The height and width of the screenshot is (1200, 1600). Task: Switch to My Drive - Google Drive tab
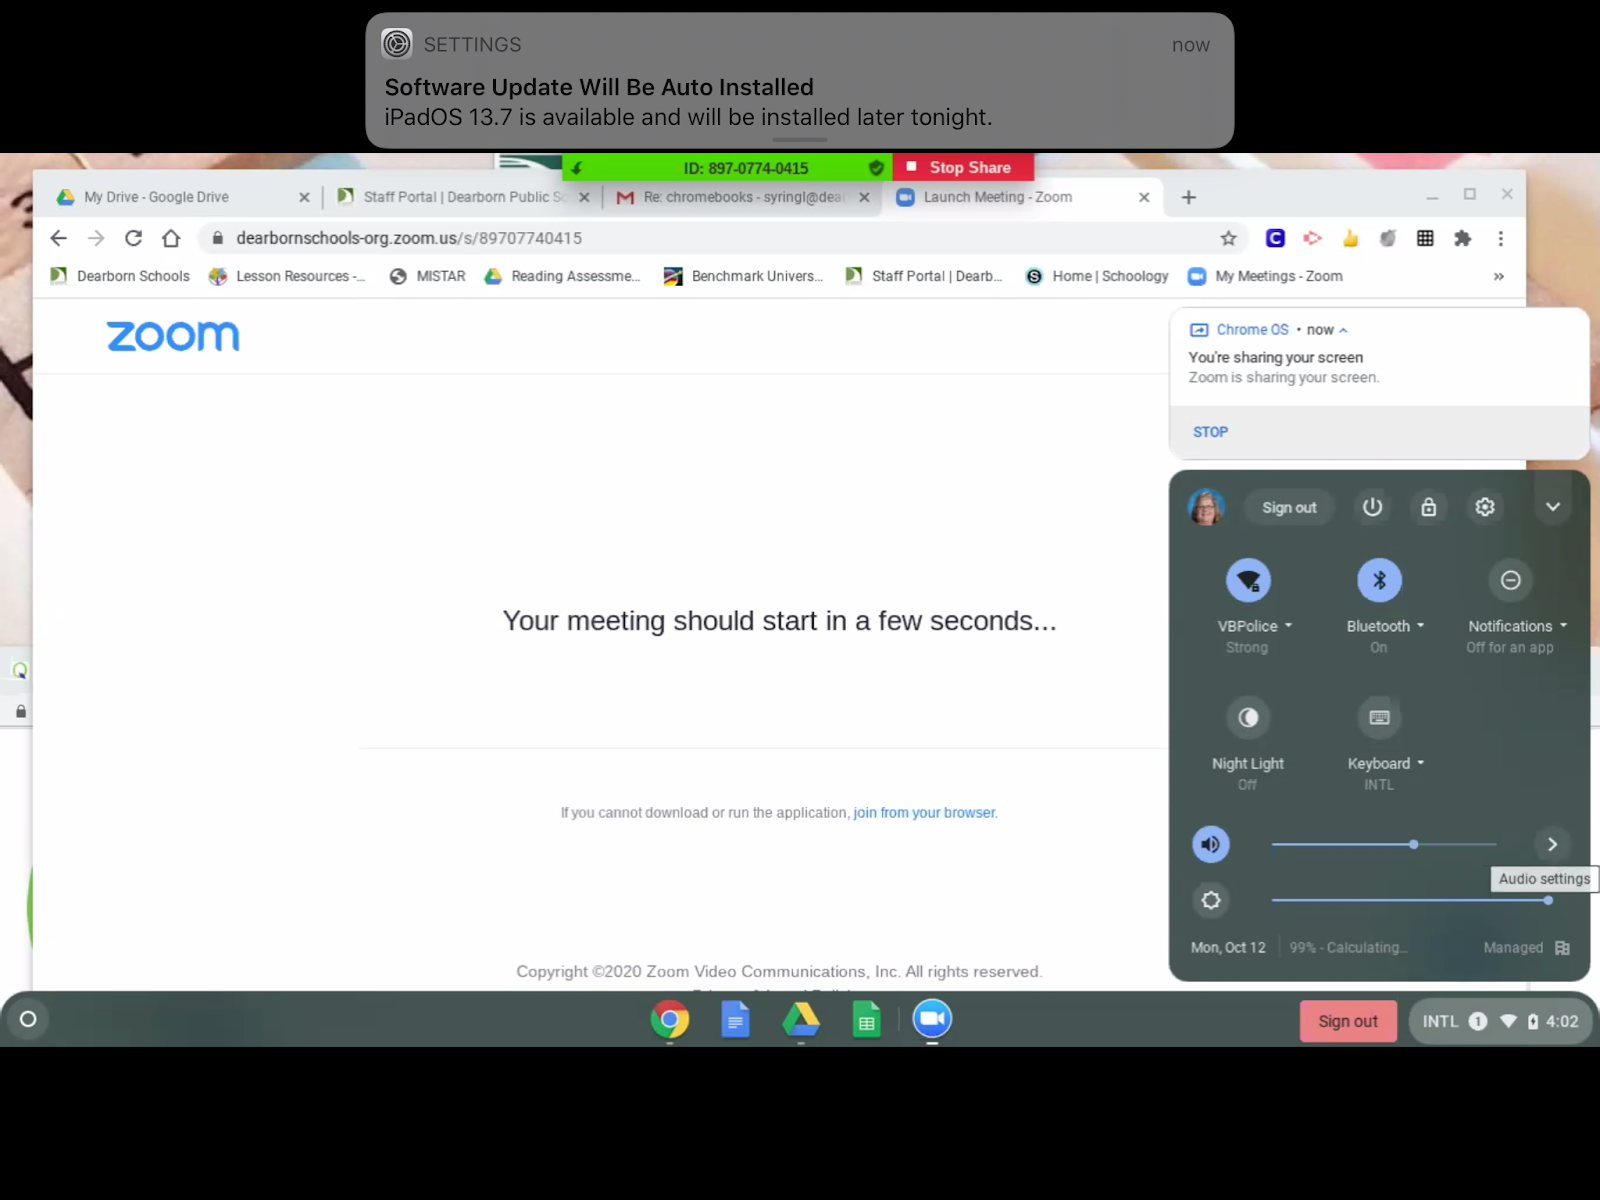(x=182, y=197)
